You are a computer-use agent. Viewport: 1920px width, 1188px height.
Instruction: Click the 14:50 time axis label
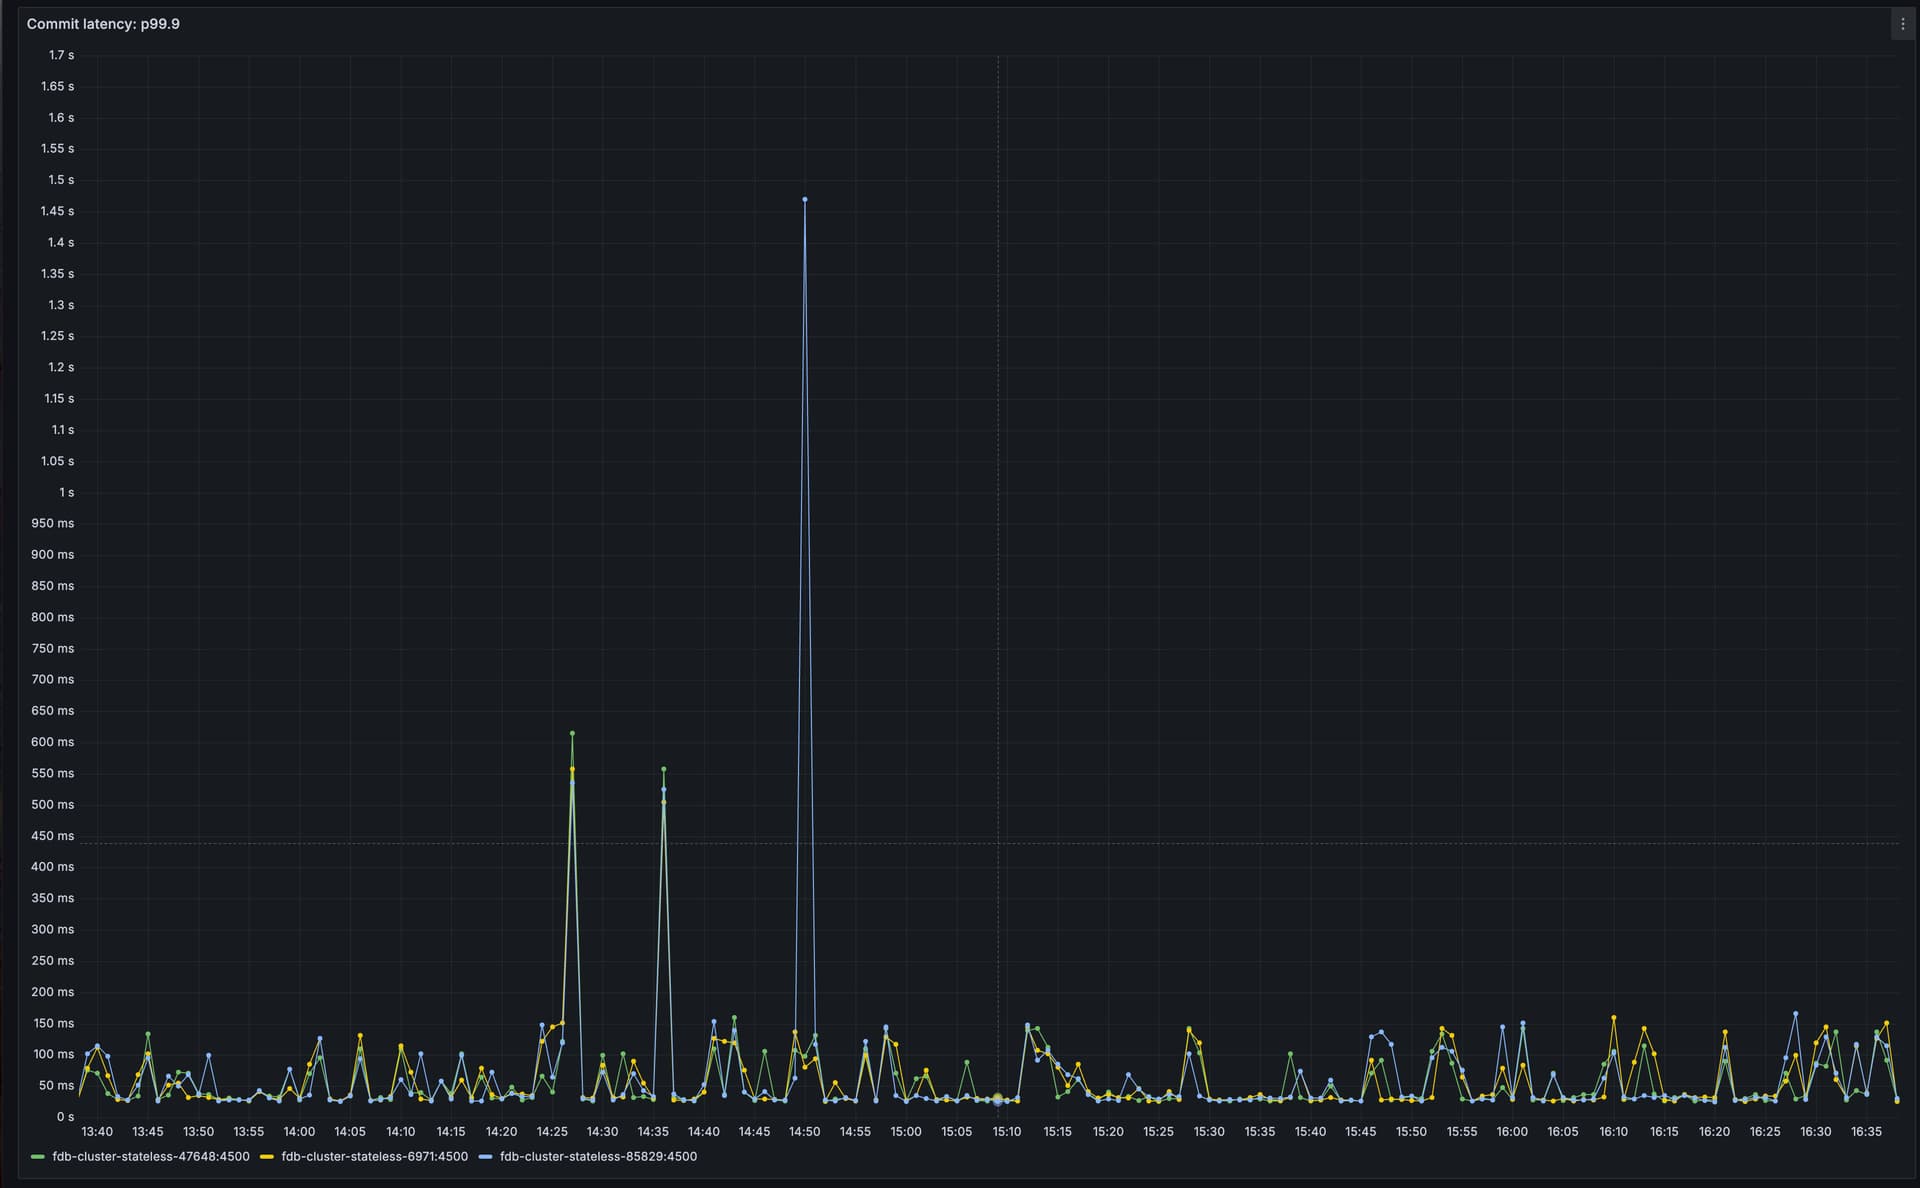[x=804, y=1132]
